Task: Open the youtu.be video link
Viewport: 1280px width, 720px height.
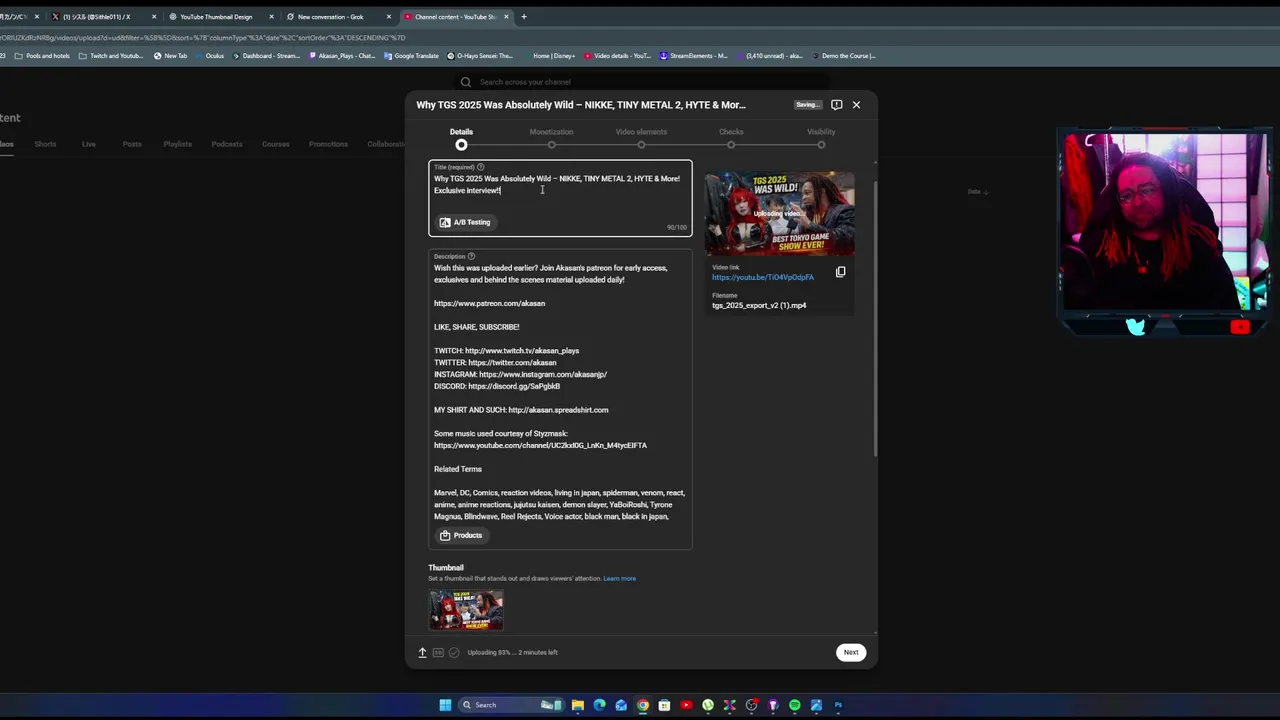Action: [763, 277]
